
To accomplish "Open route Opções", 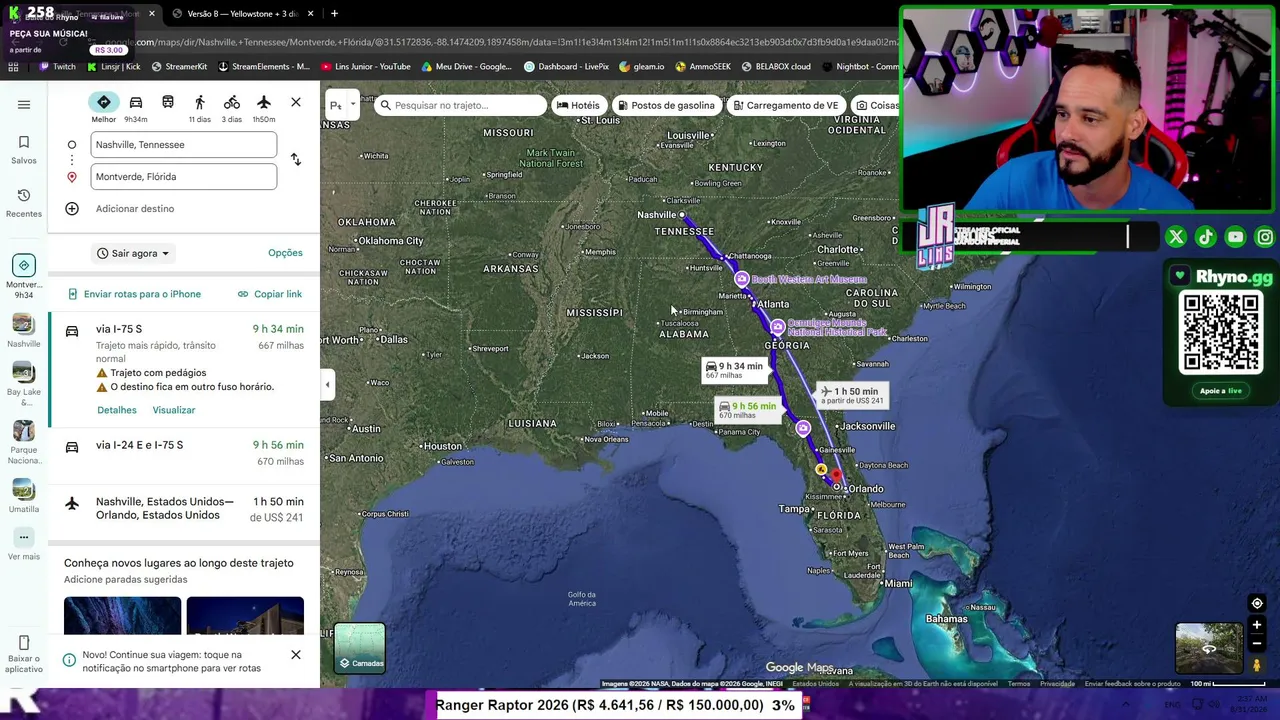I will (285, 253).
